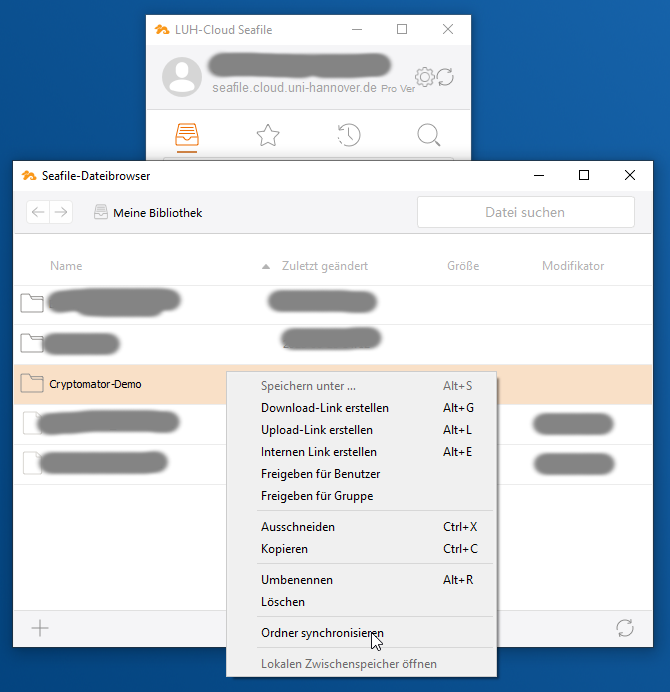Select the Cryptomator-Demo folder icon
The image size is (670, 692).
(x=32, y=383)
